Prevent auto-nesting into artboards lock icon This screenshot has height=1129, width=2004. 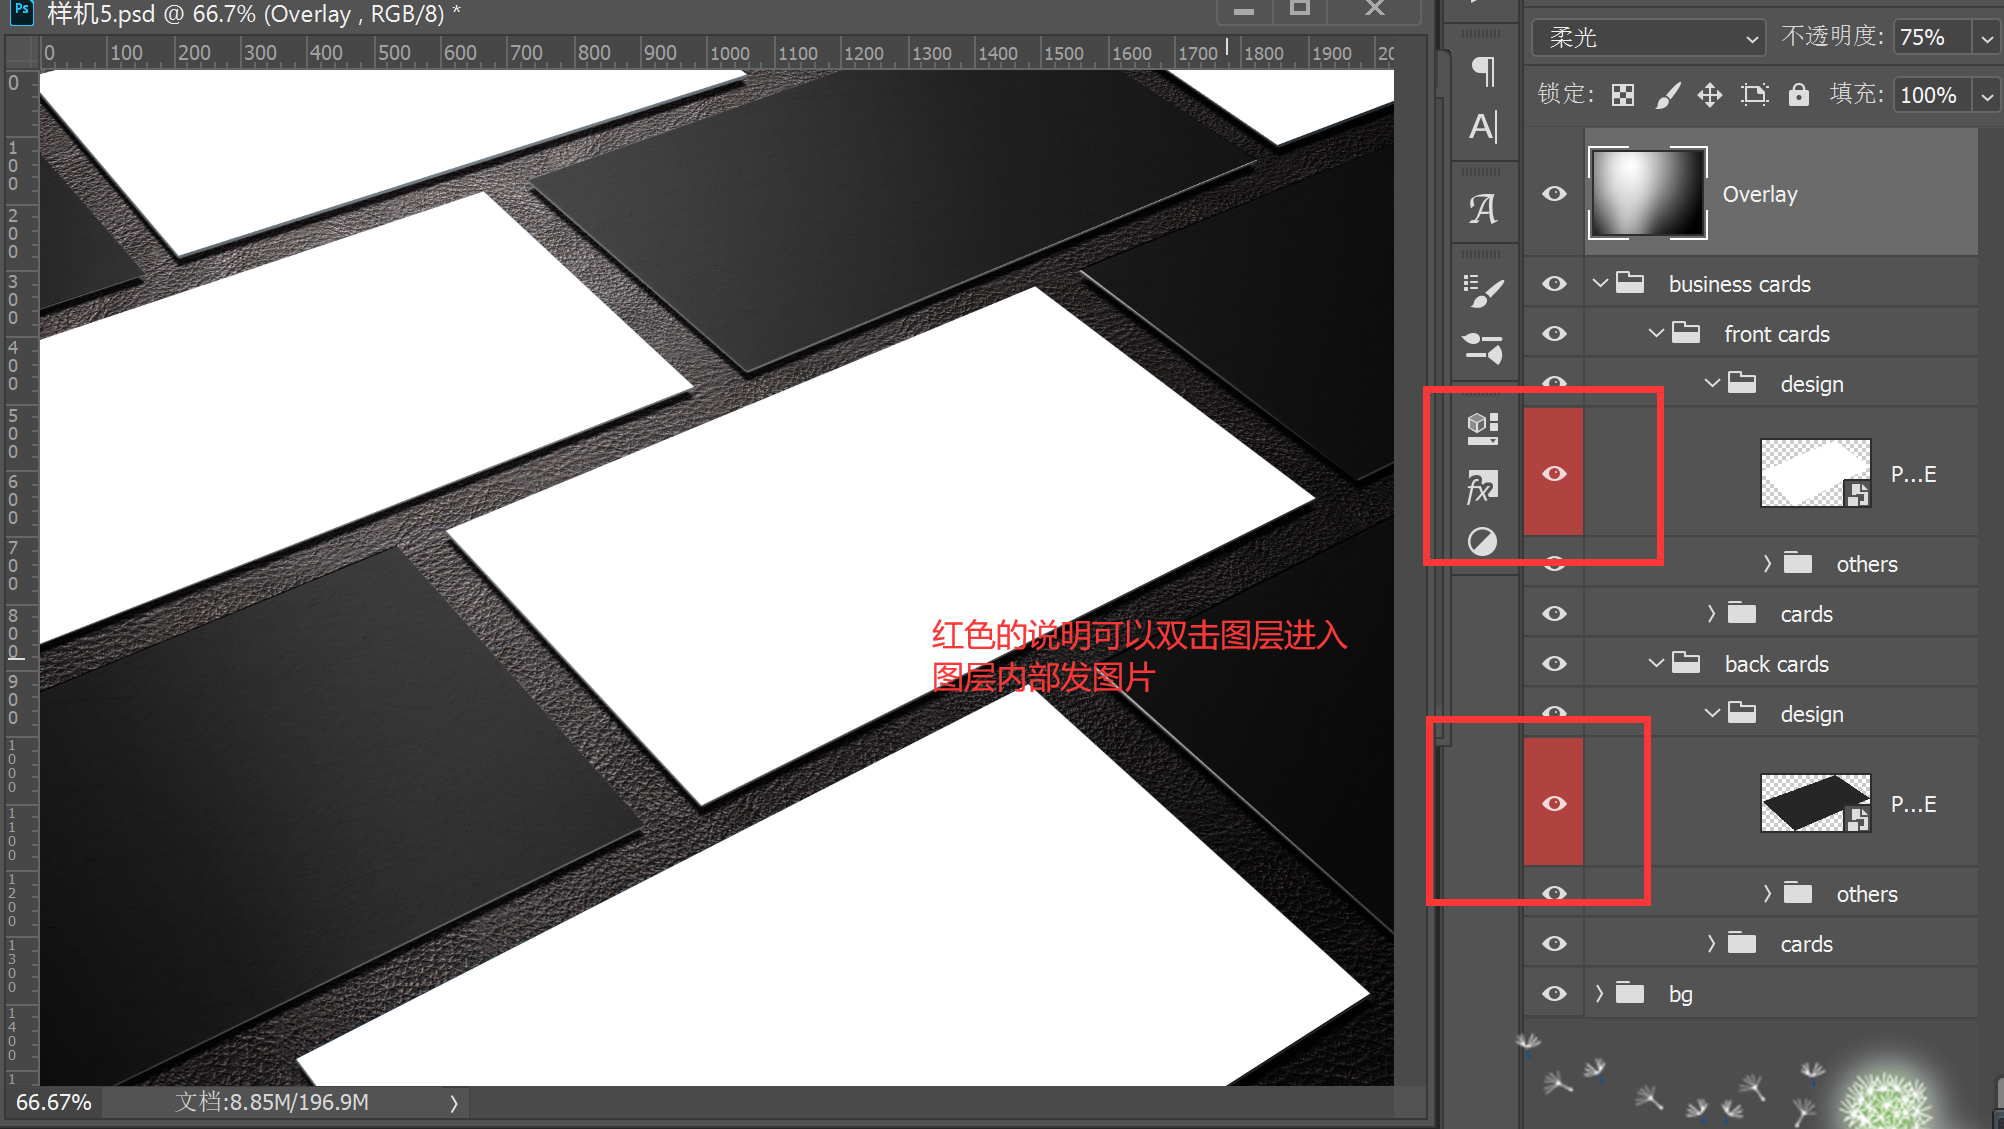1755,95
